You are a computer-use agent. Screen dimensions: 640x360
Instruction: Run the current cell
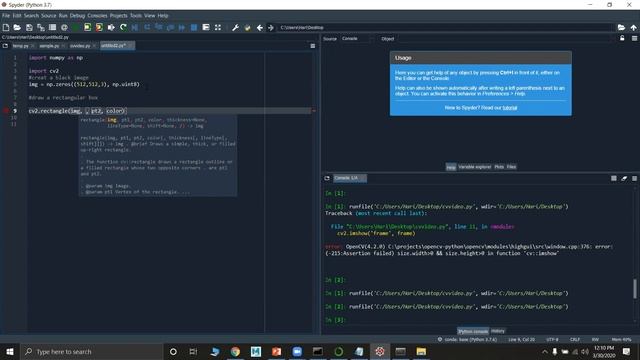(x=87, y=27)
